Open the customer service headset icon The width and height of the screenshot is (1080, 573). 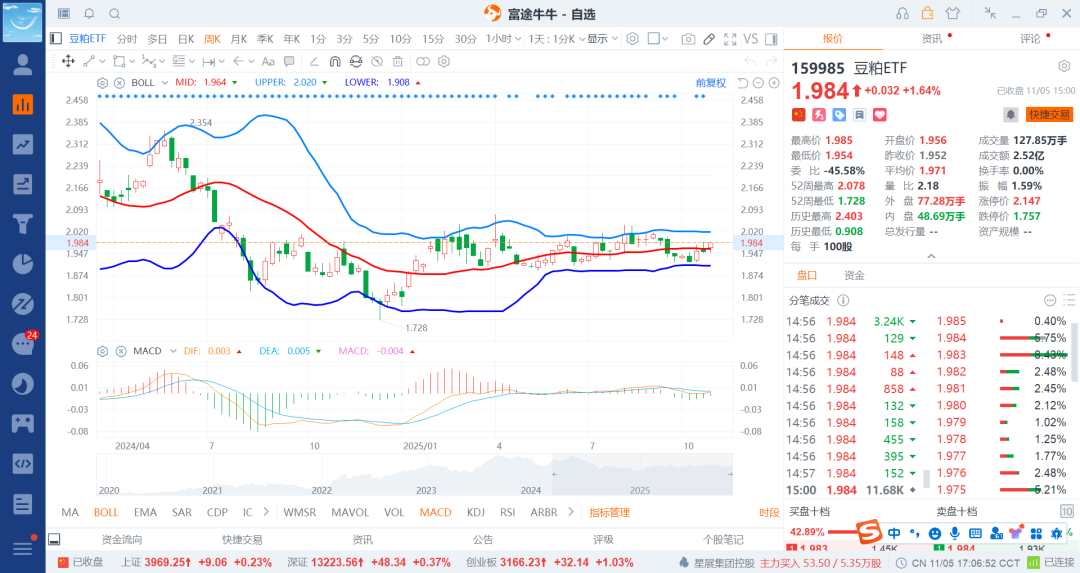click(902, 14)
